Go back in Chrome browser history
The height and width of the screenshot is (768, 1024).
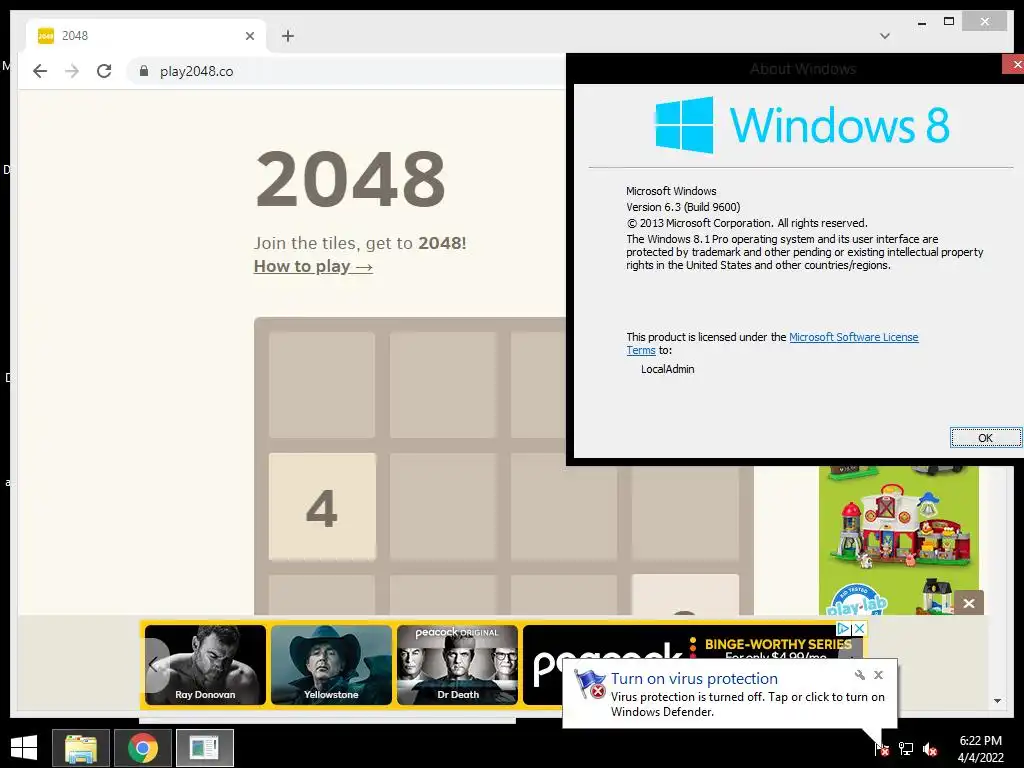coord(40,71)
